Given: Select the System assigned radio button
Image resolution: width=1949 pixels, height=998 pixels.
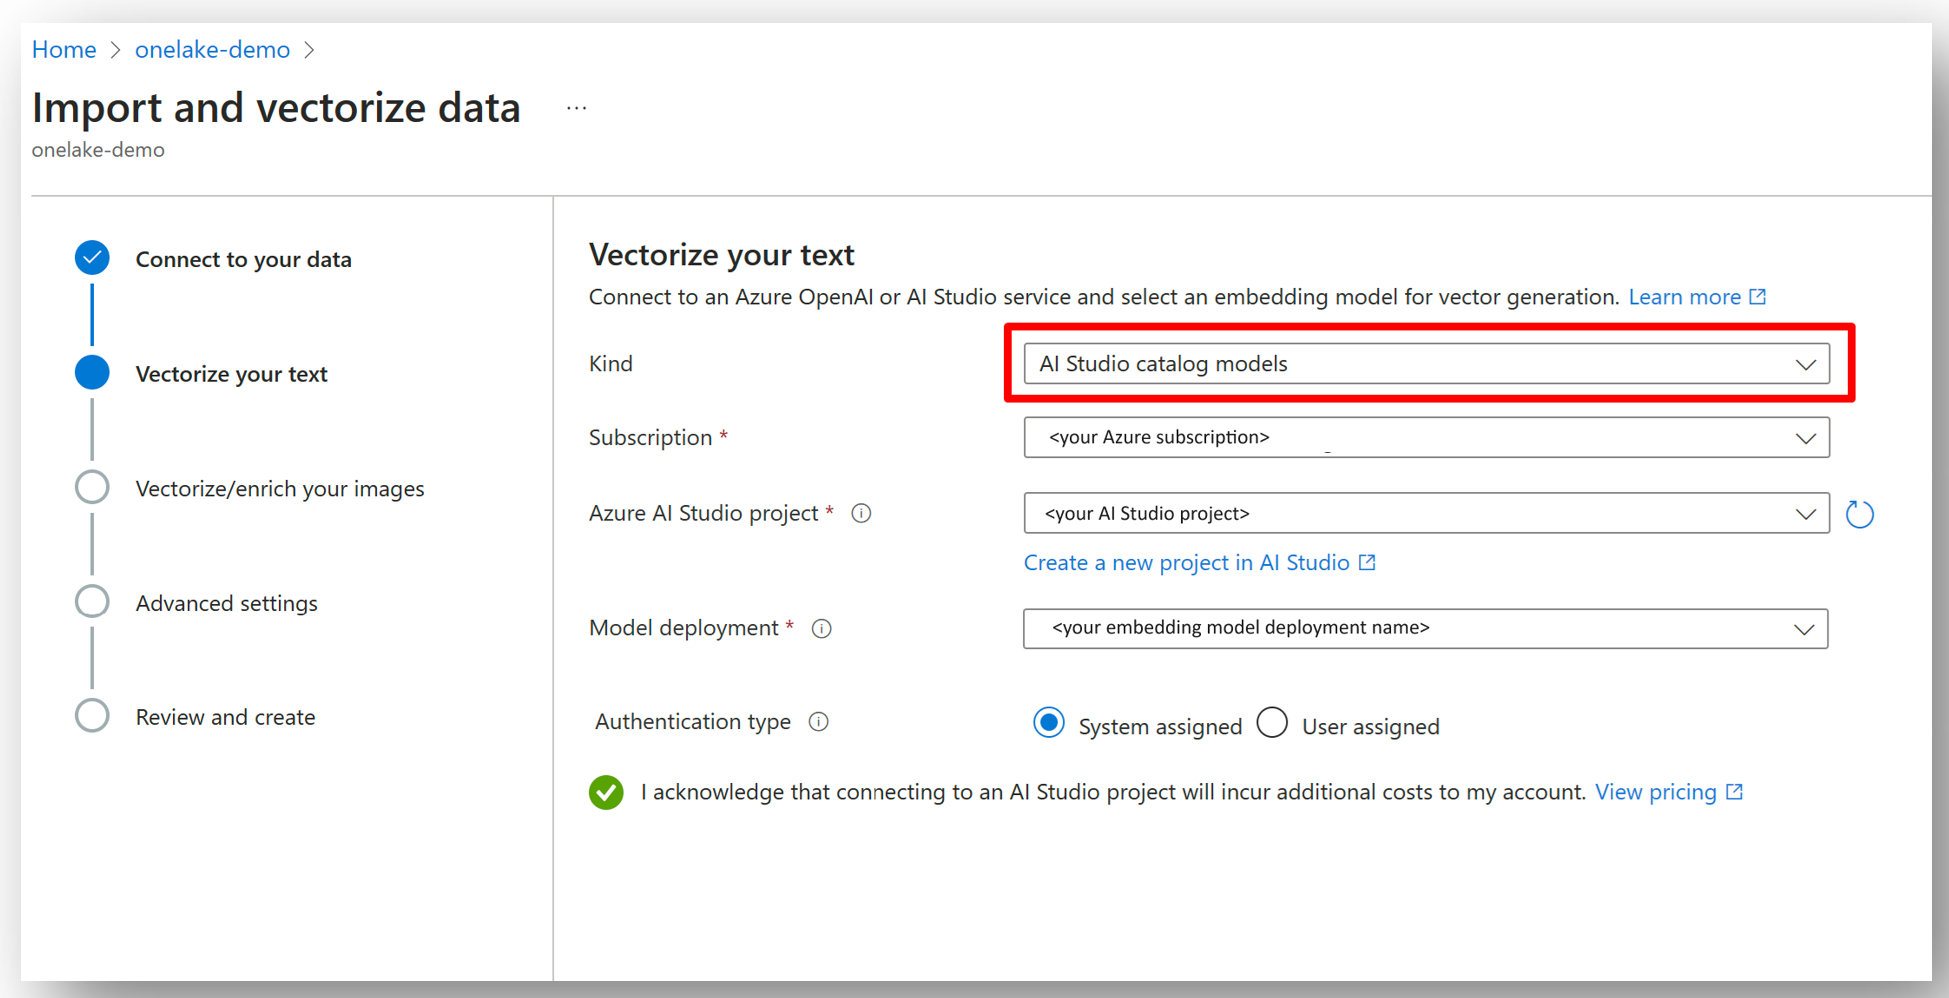Looking at the screenshot, I should [x=1048, y=723].
